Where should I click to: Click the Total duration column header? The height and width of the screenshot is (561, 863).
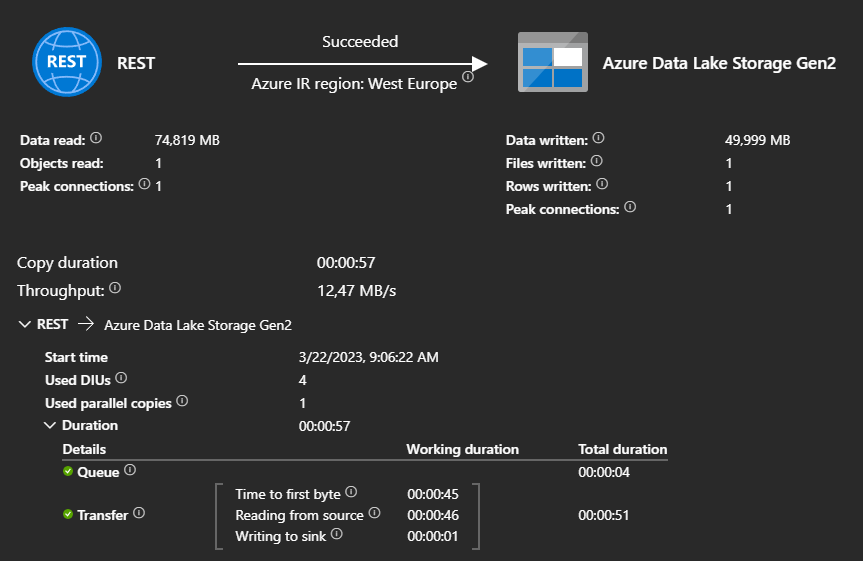[x=622, y=449]
